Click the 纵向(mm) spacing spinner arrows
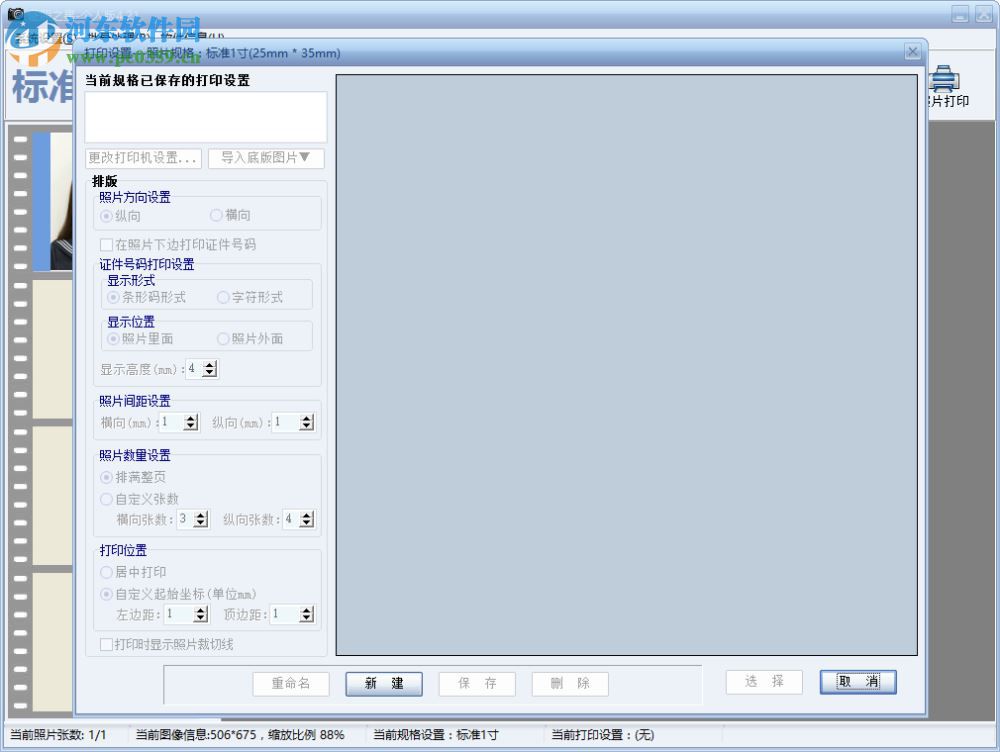 click(307, 422)
